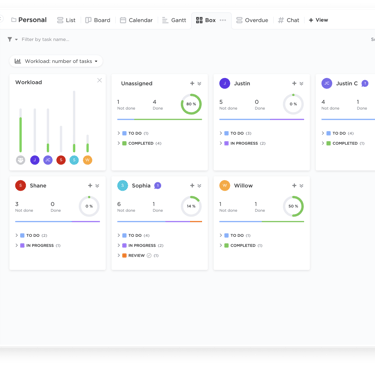Viewport: 375px width, 366px height.
Task: Click Willow's orange avatar in Workload chart
Action: pyautogui.click(x=87, y=160)
